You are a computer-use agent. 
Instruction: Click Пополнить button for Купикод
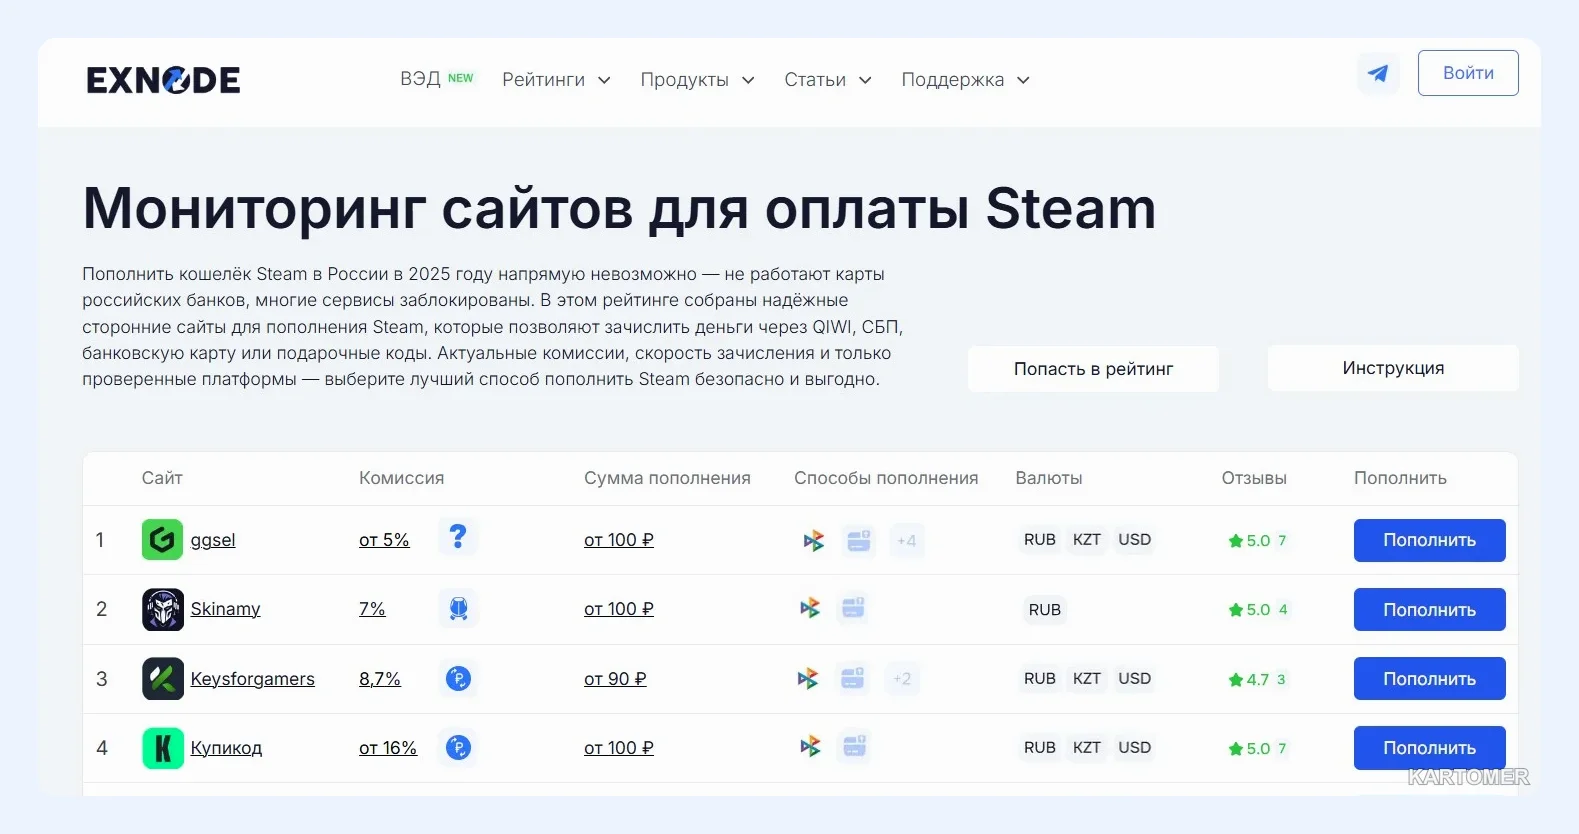click(1430, 748)
